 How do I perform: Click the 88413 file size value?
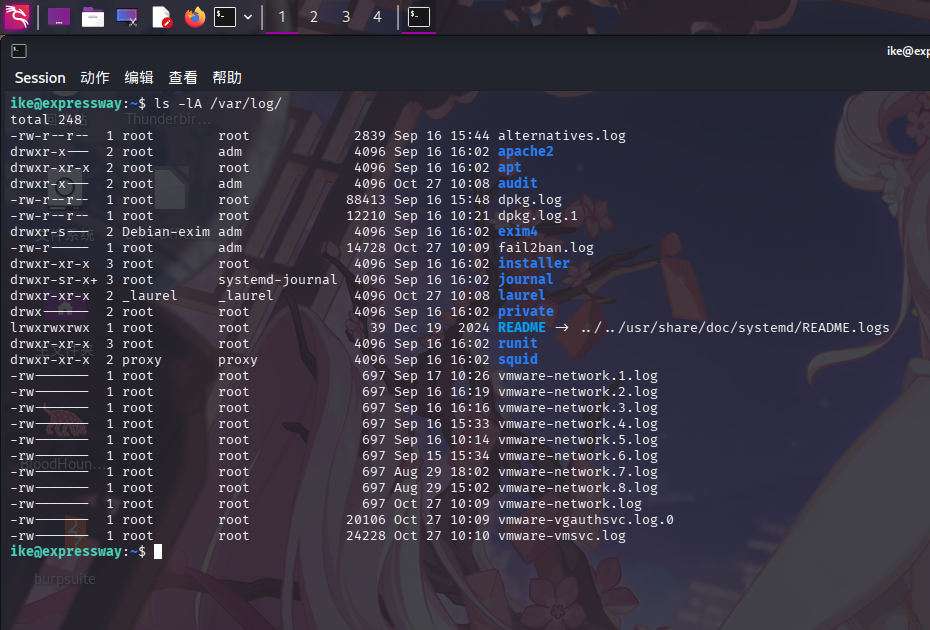click(x=366, y=200)
